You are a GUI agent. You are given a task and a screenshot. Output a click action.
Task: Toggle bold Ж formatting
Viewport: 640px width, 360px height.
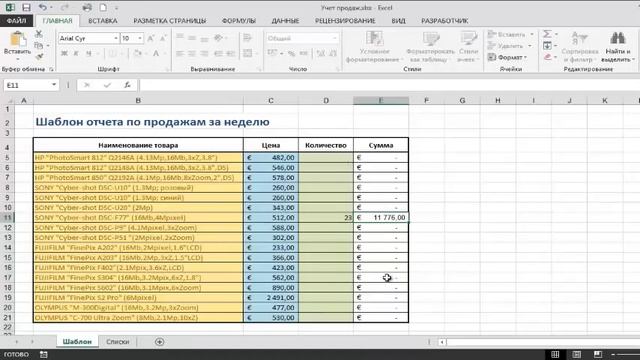tap(64, 53)
